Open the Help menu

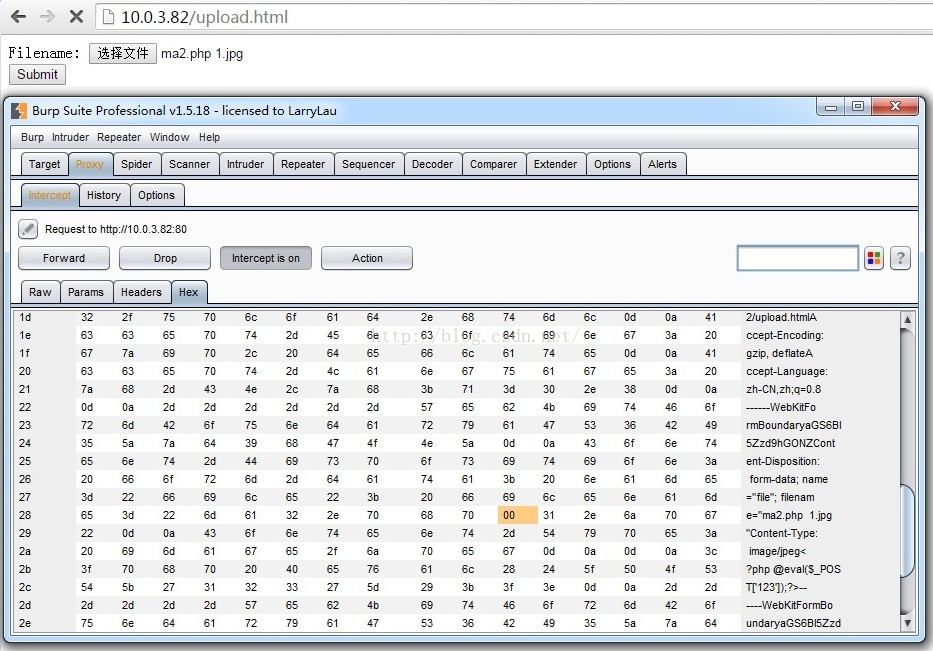point(209,137)
